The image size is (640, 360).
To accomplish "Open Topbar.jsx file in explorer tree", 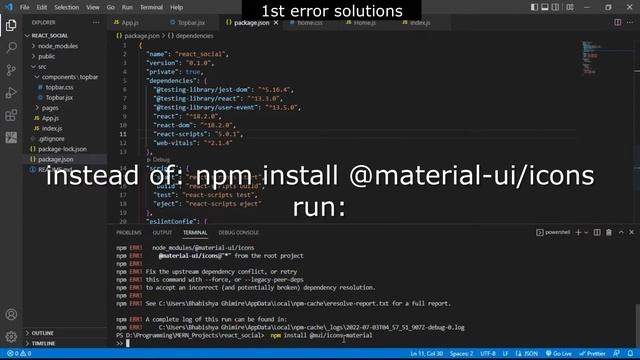I will coord(59,98).
